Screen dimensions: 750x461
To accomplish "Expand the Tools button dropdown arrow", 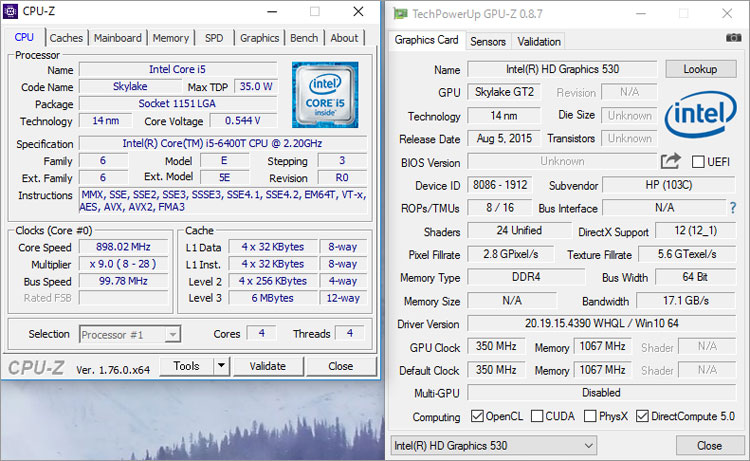I will click(221, 366).
